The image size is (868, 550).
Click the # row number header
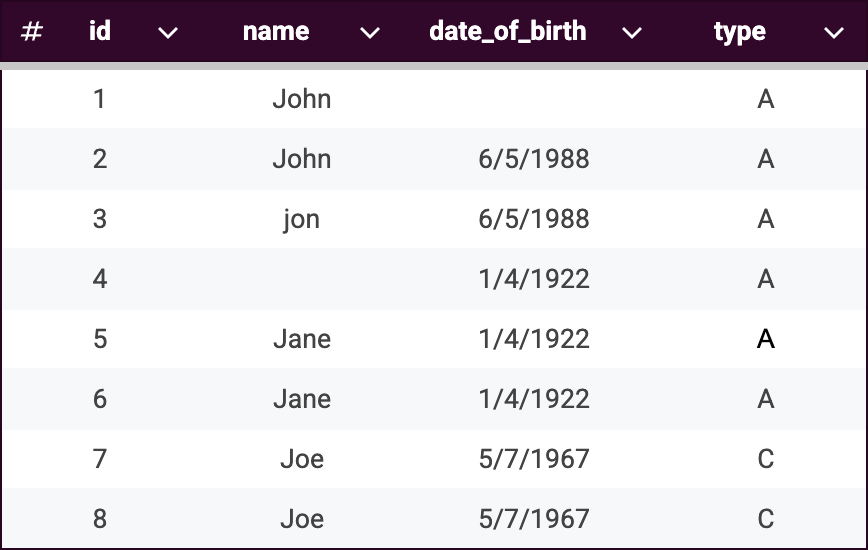pos(32,32)
